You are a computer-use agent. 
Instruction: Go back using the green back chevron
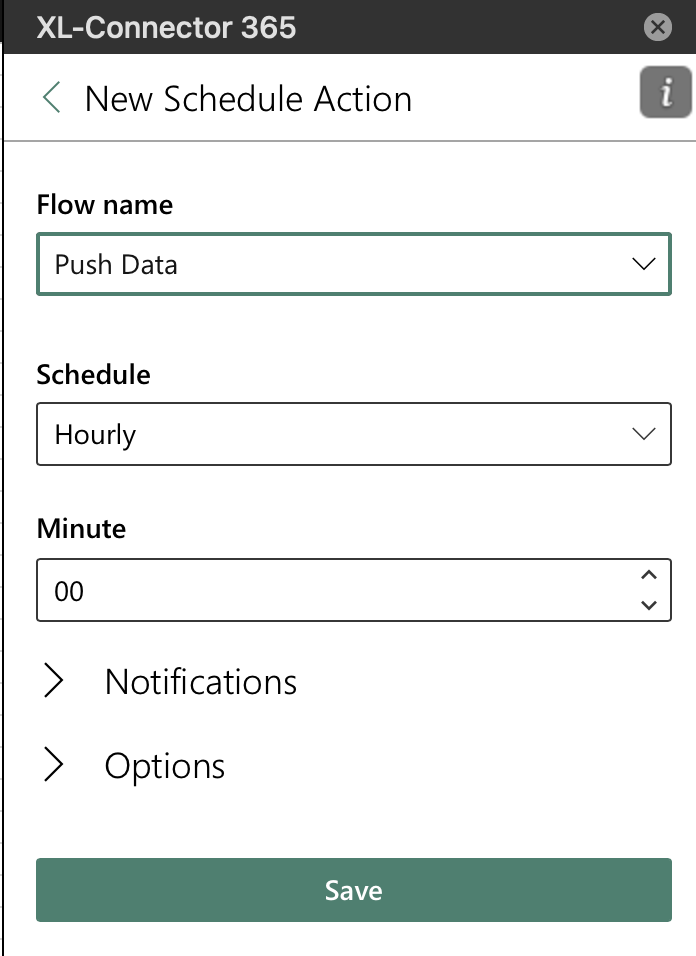tap(52, 98)
